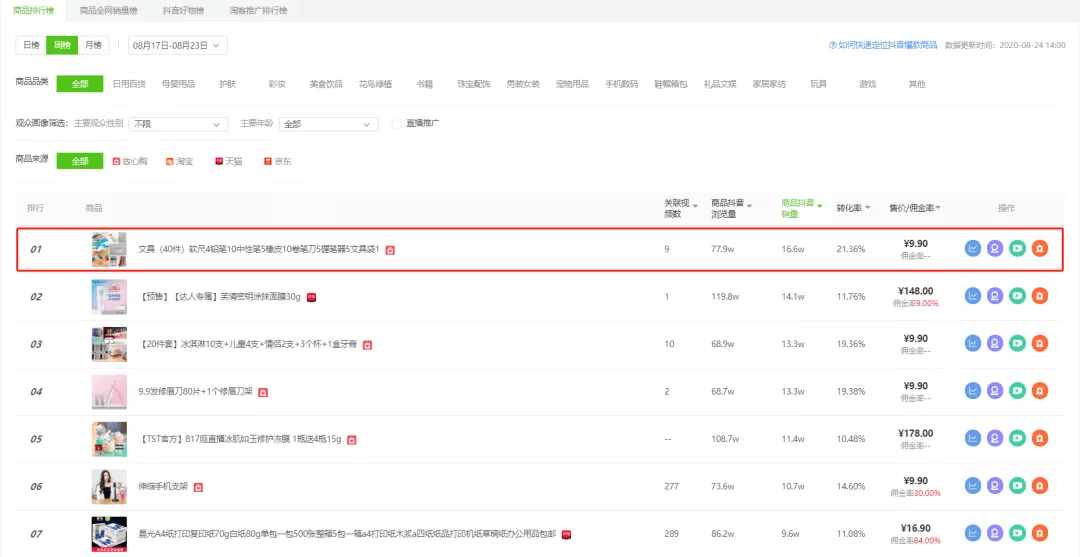Click blue trend chart icon in rank 05 row
This screenshot has height=557, width=1080.
973,438
